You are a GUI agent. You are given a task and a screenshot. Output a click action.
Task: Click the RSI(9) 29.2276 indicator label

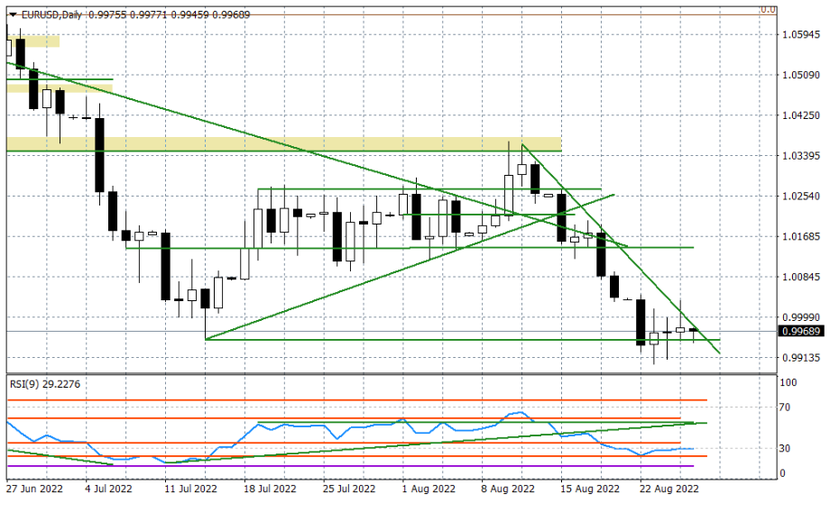coord(45,384)
